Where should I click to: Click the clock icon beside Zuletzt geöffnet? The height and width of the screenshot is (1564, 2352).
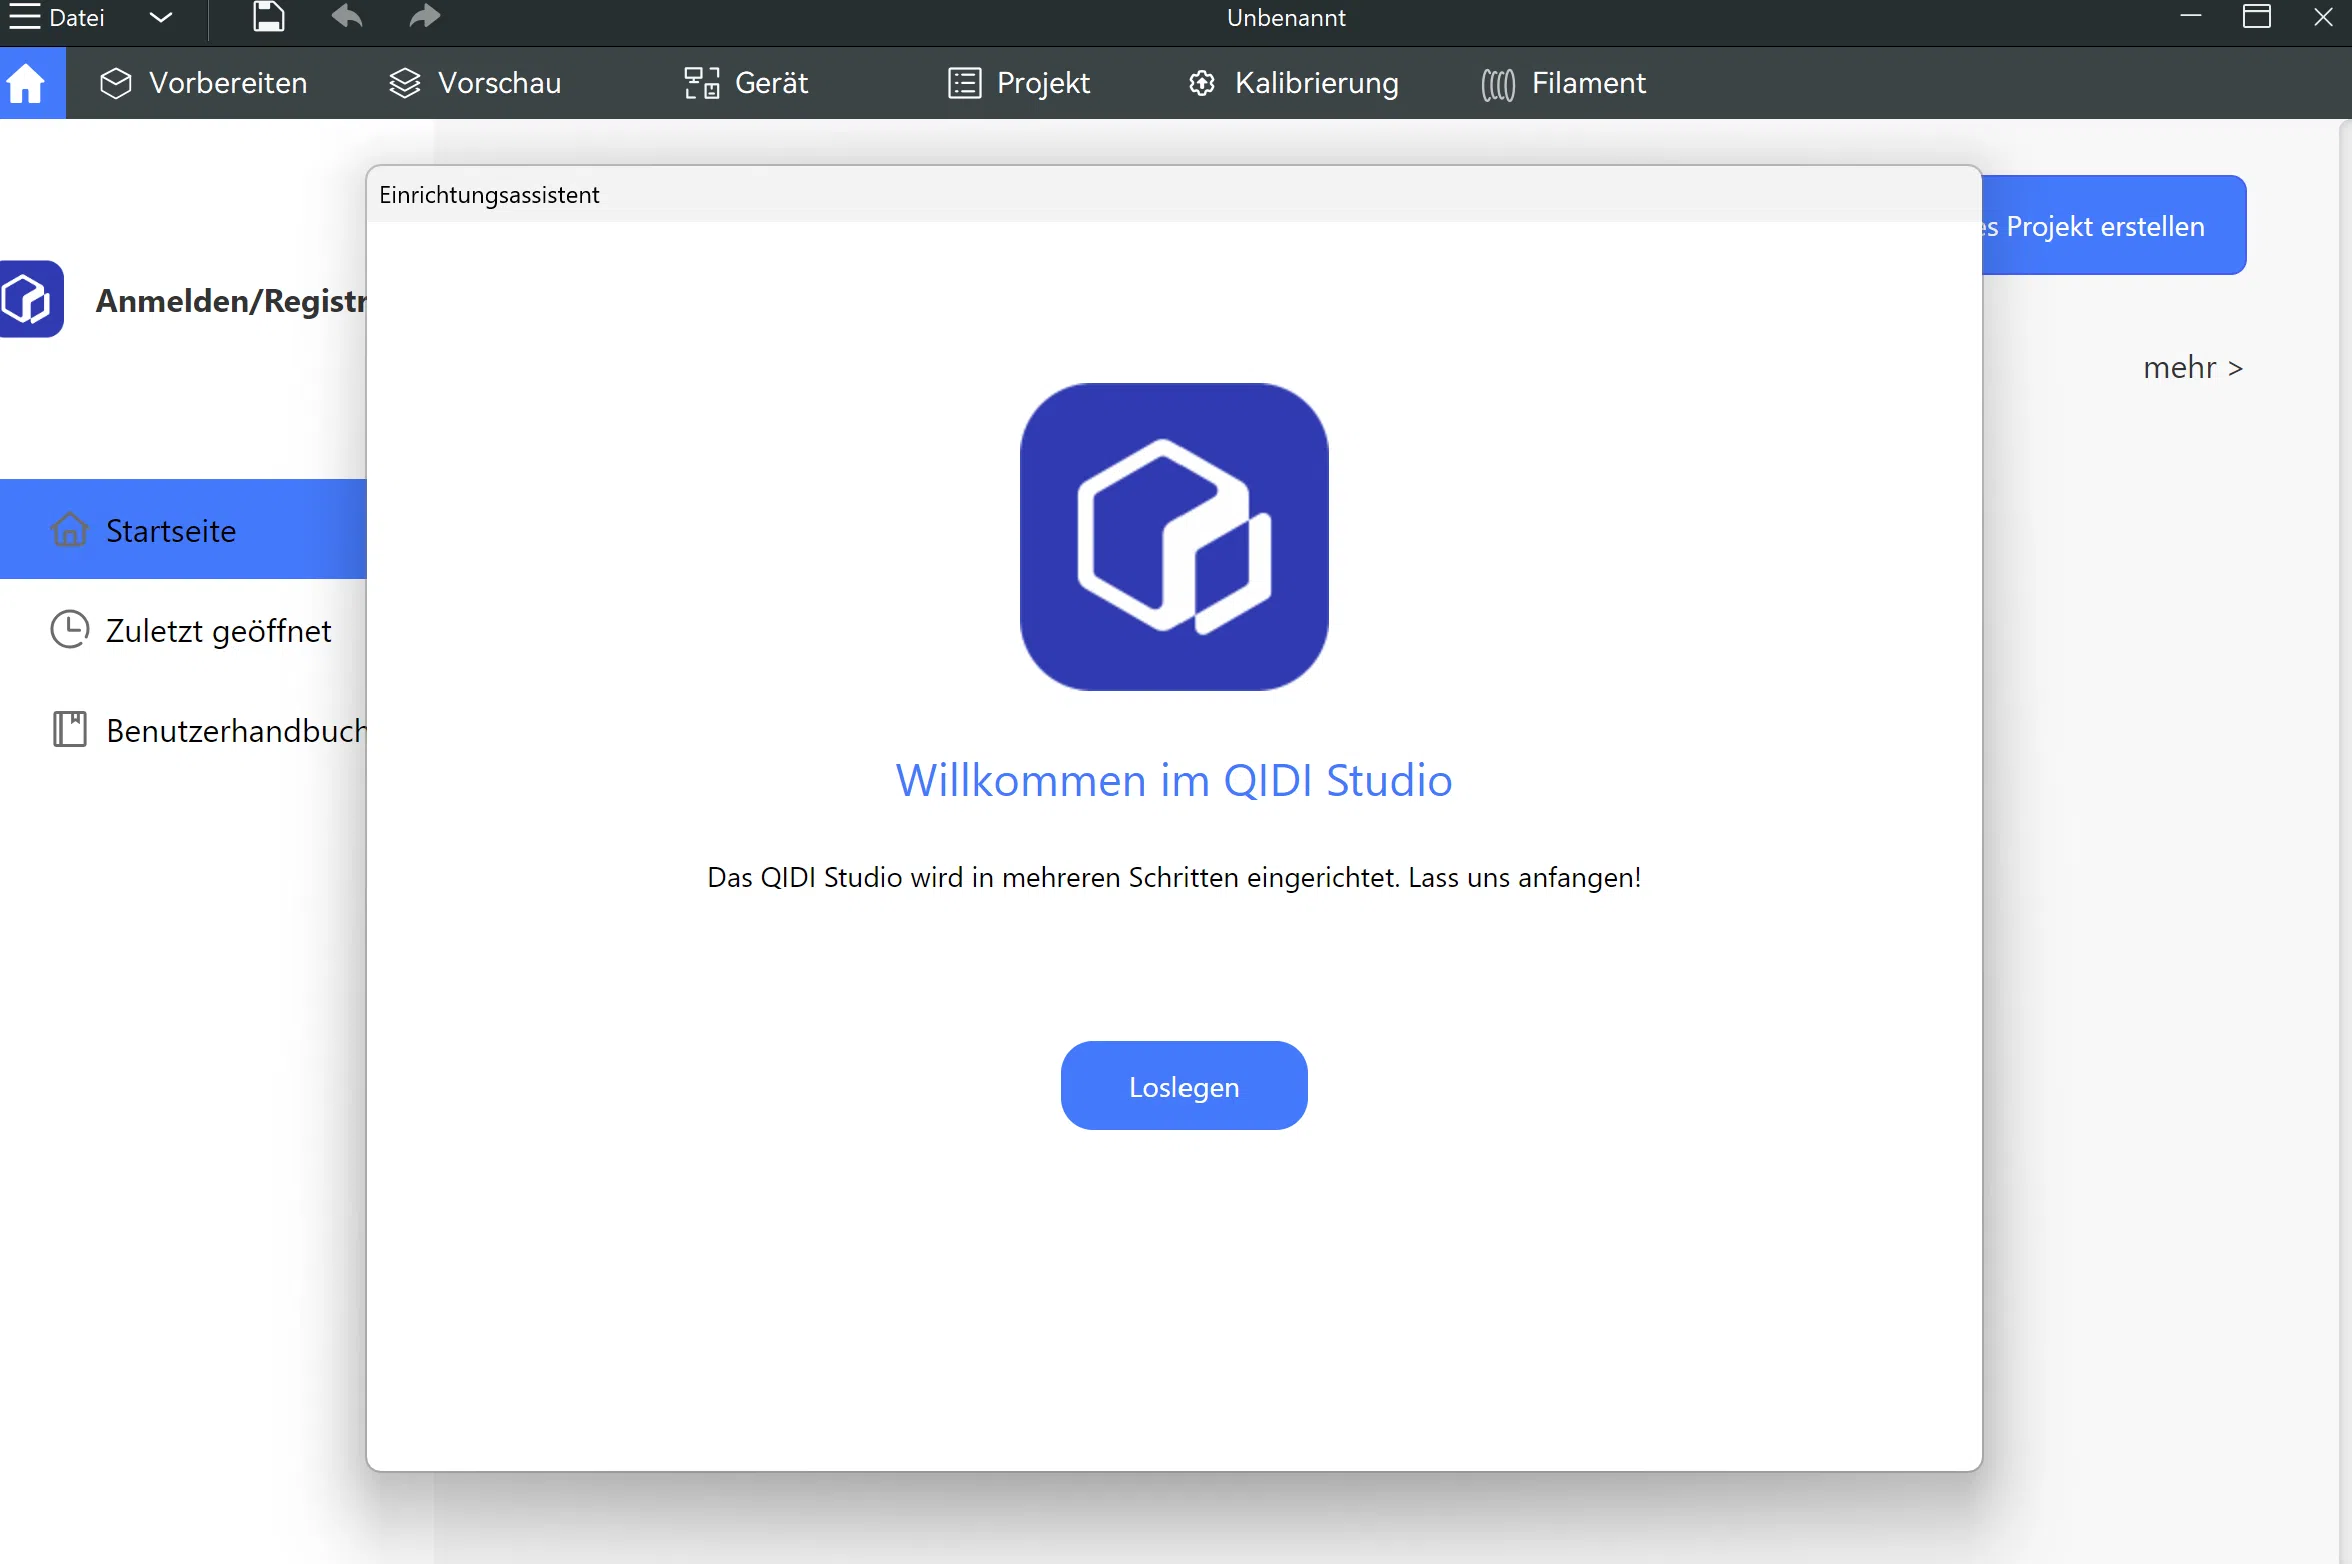pyautogui.click(x=70, y=629)
